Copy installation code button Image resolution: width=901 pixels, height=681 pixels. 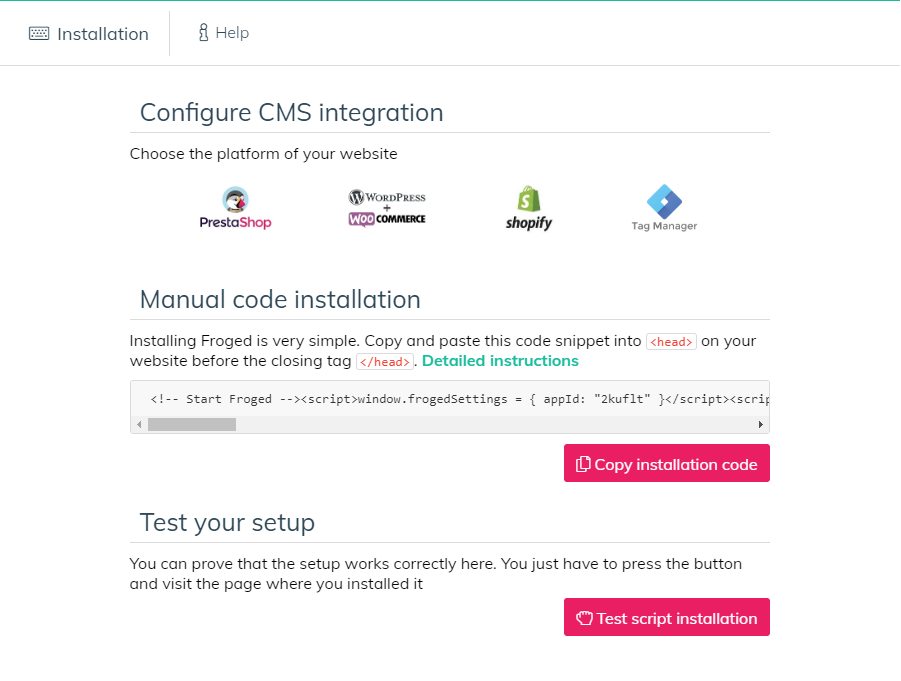coord(667,463)
